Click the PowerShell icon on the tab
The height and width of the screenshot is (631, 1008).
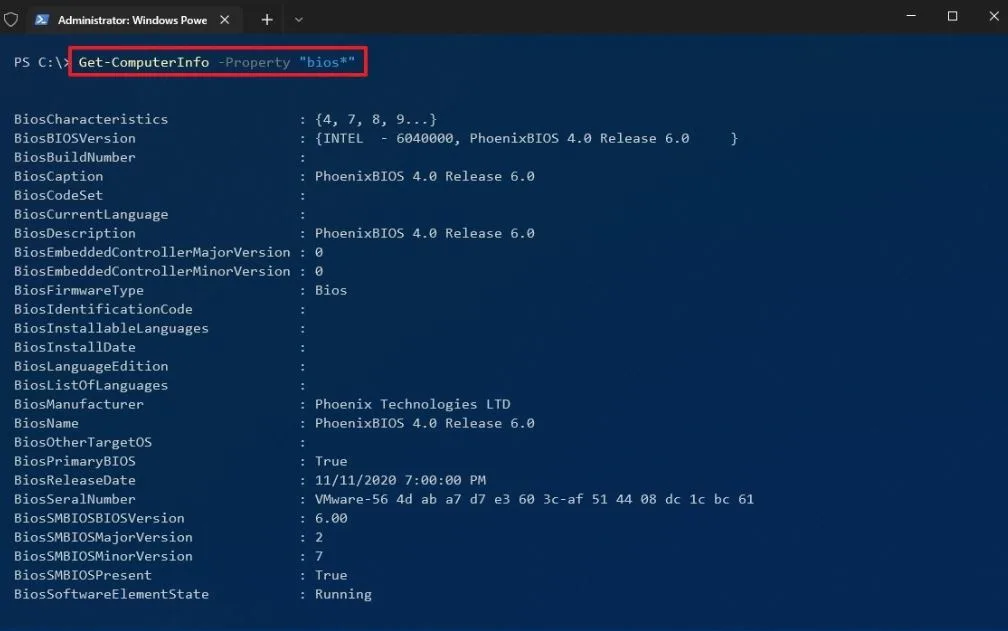(42, 20)
